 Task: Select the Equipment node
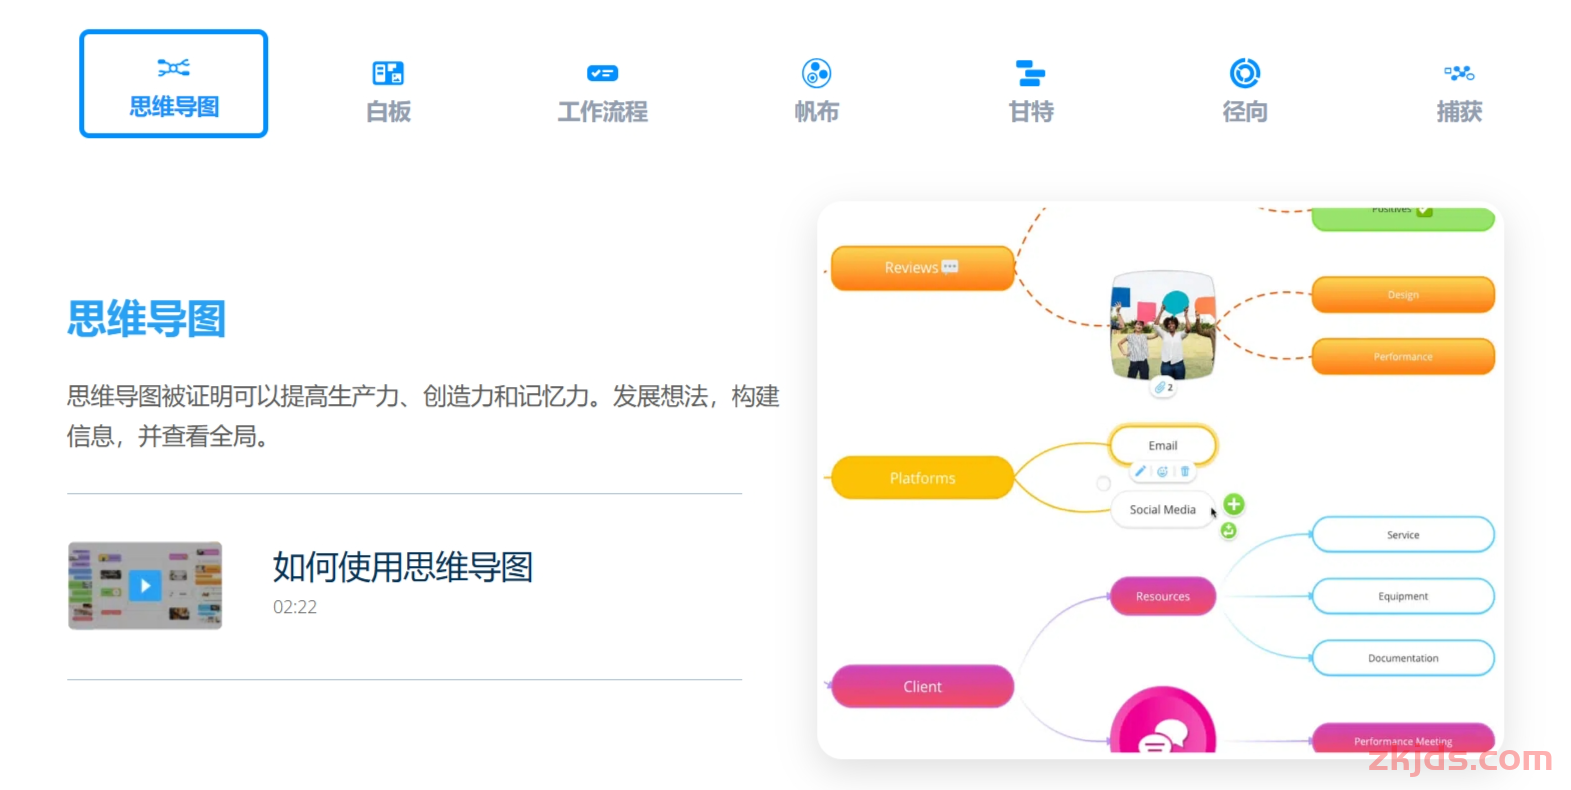pyautogui.click(x=1403, y=596)
